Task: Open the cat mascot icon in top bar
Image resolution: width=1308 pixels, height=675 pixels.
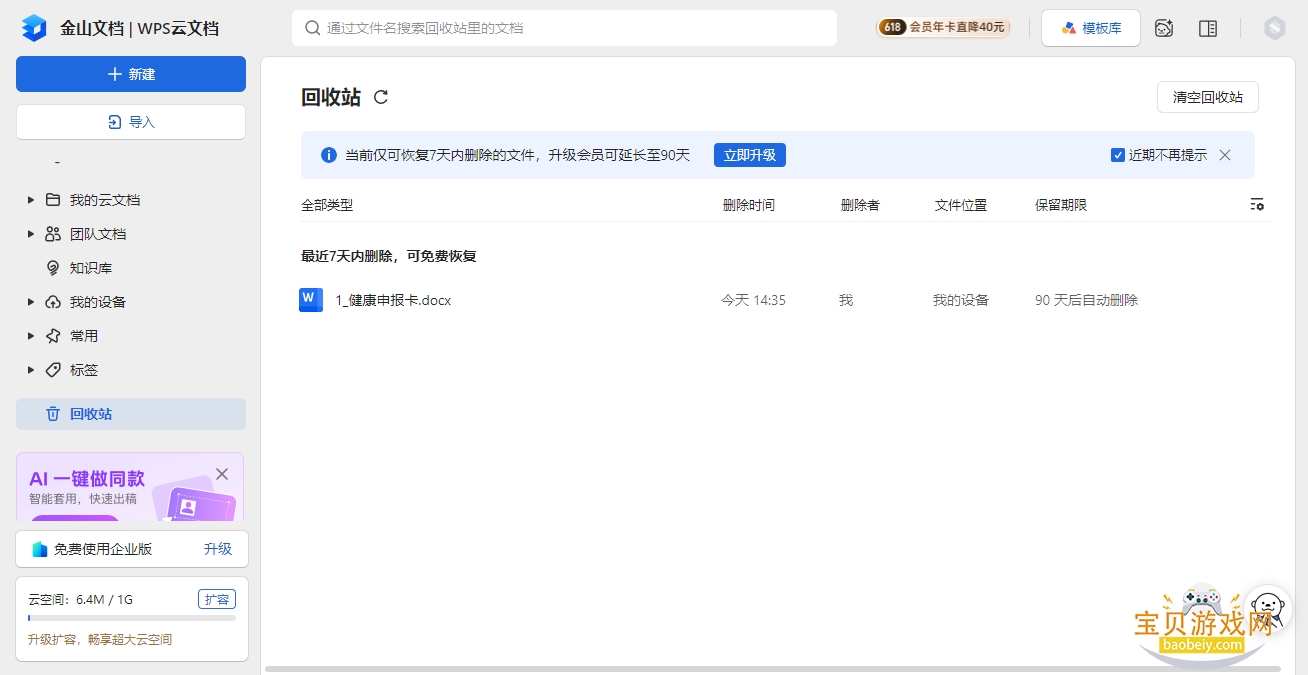Action: [x=1164, y=28]
